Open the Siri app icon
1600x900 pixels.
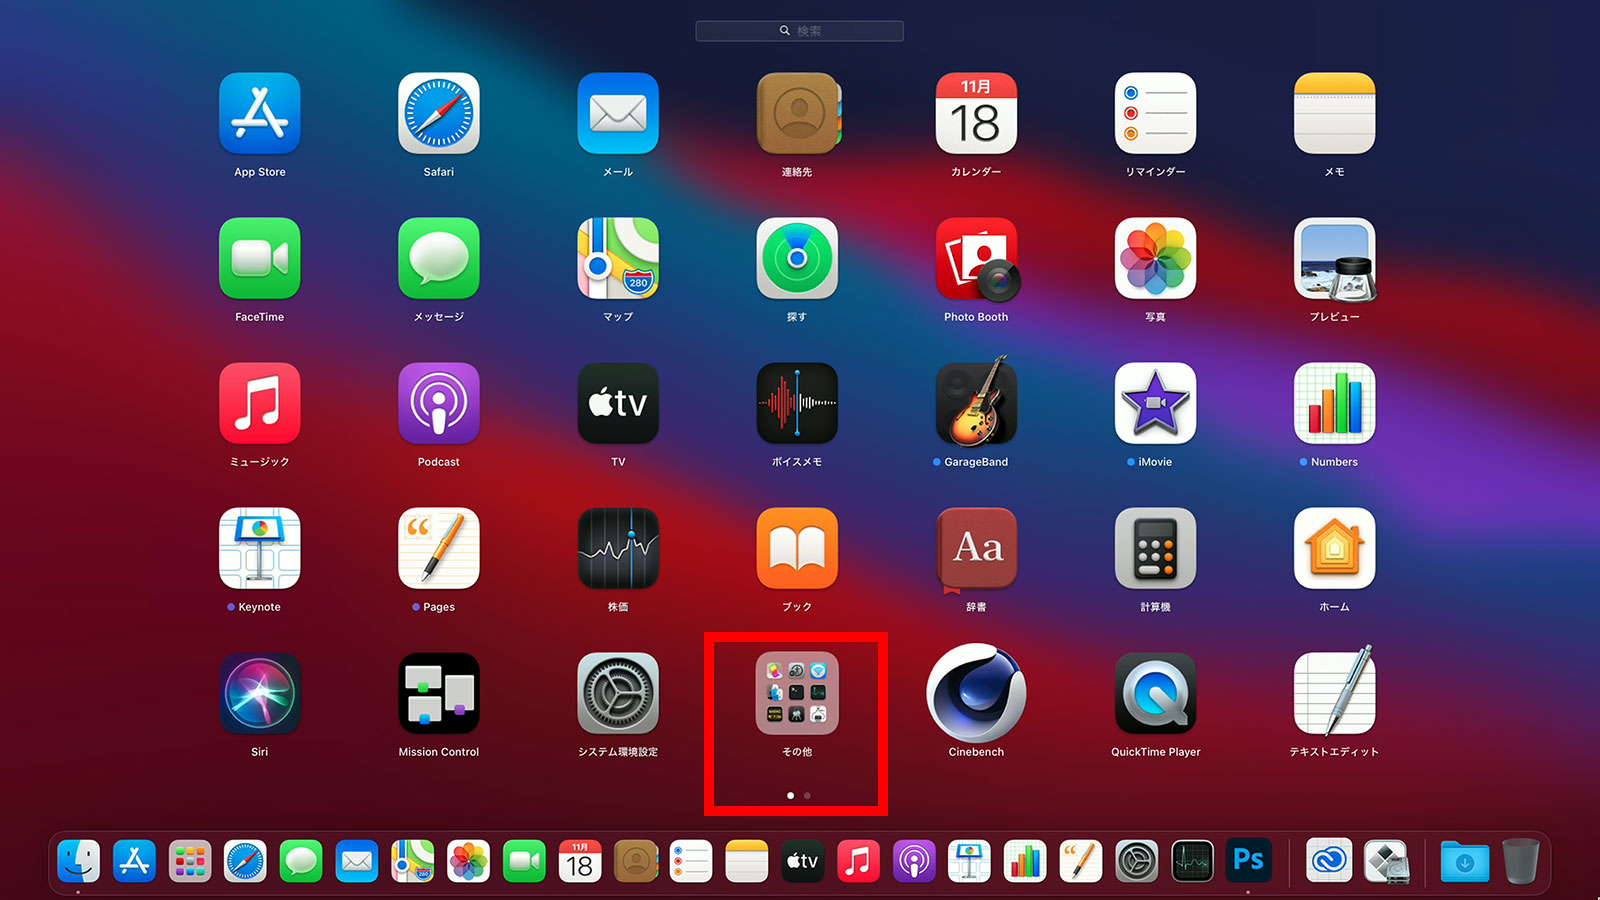[259, 694]
